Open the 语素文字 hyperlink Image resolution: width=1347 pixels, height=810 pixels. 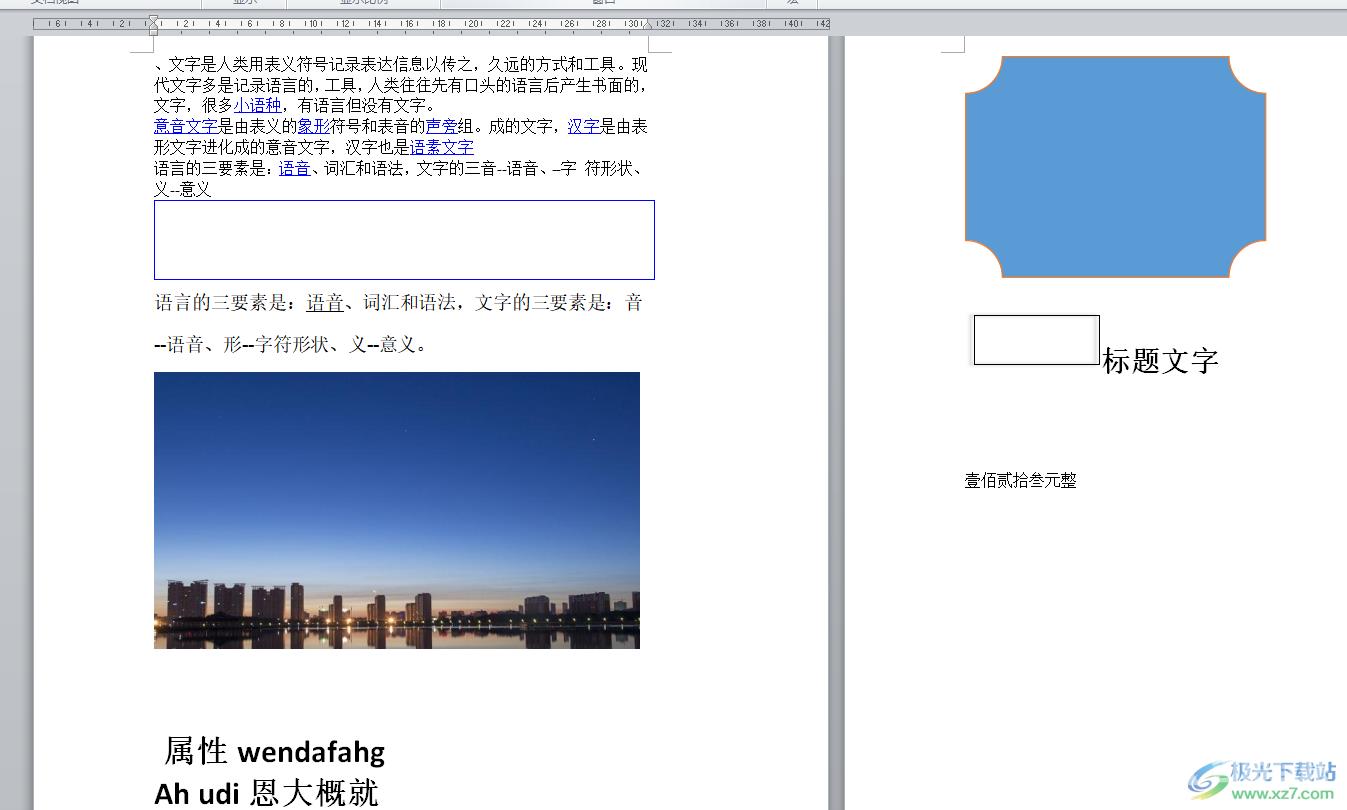coord(442,148)
